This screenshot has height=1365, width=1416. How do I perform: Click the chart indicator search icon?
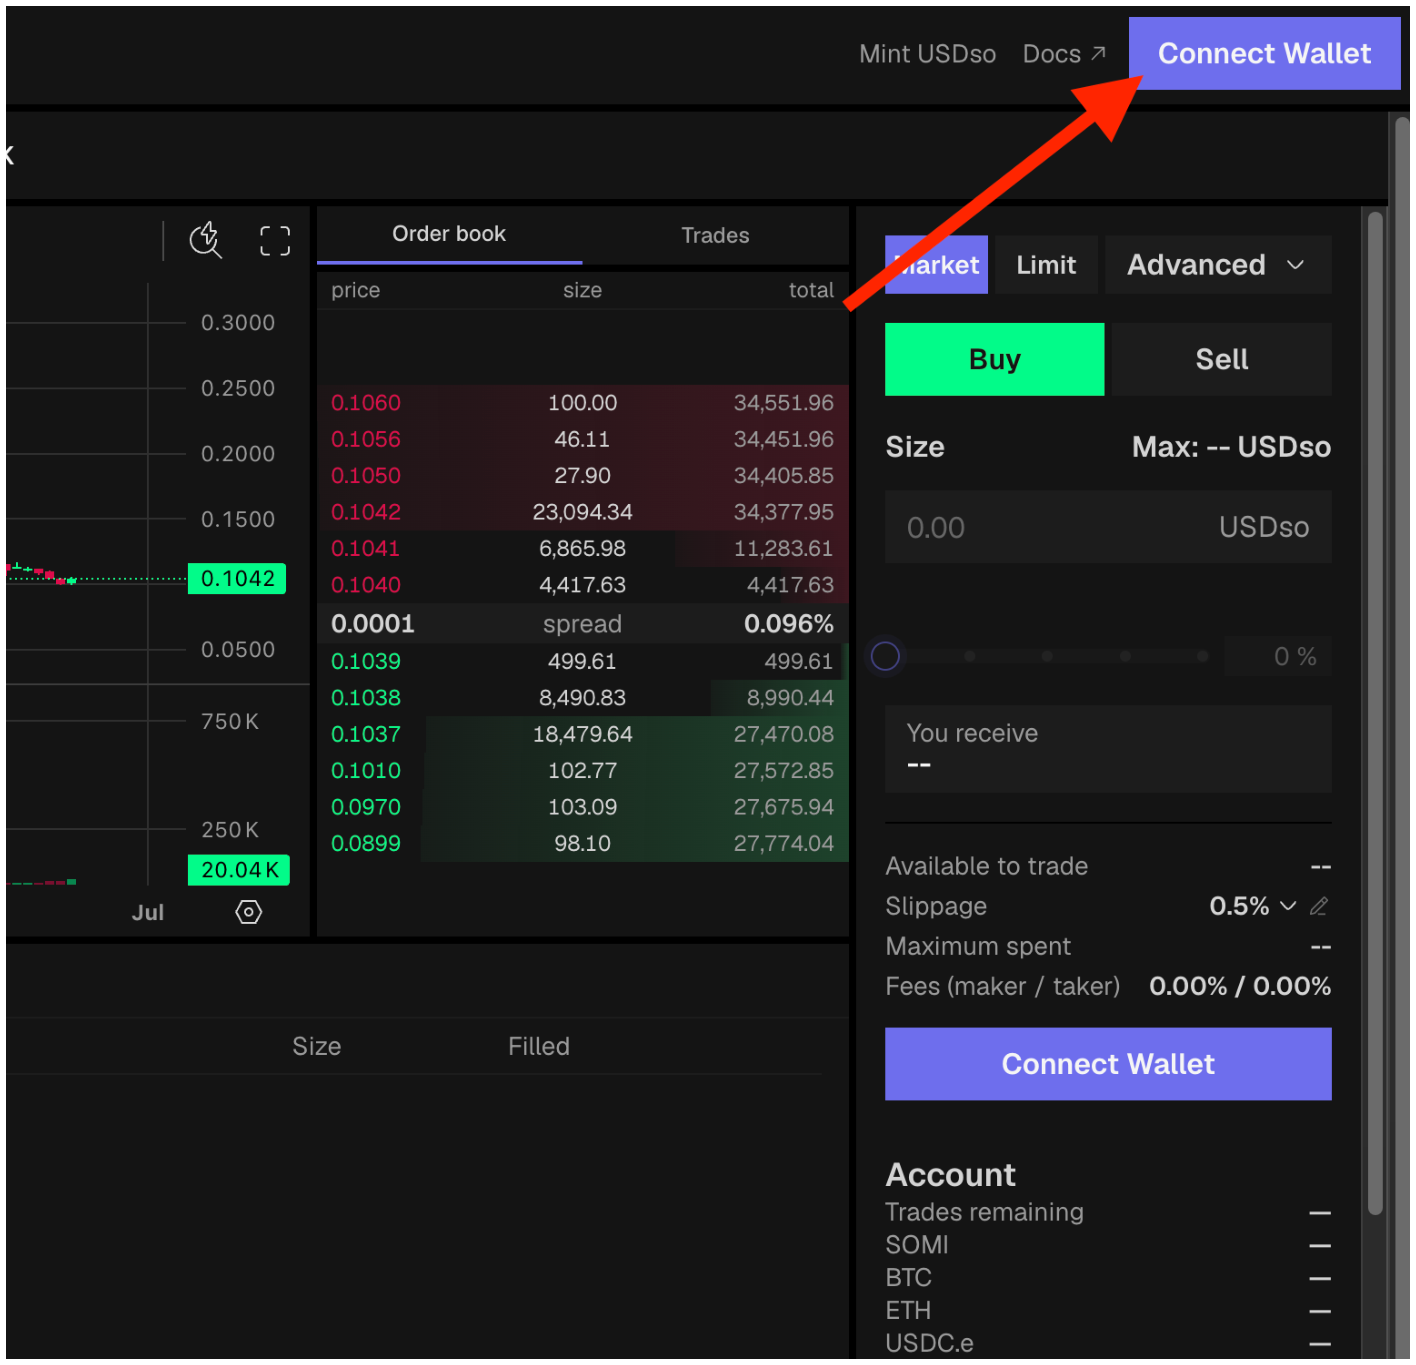[x=206, y=240]
